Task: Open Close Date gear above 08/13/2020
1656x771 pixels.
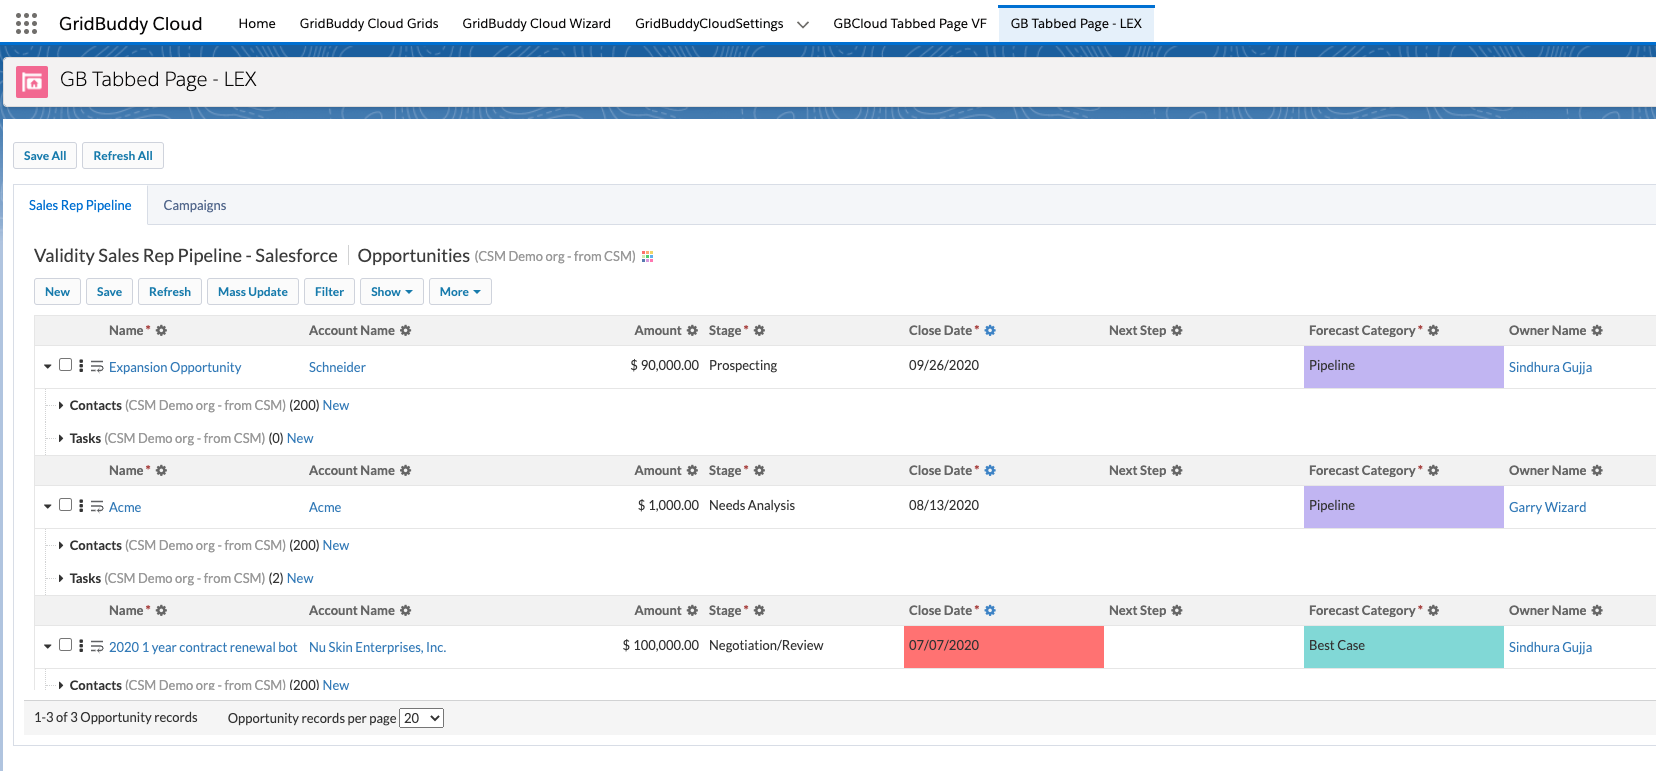Action: point(990,471)
